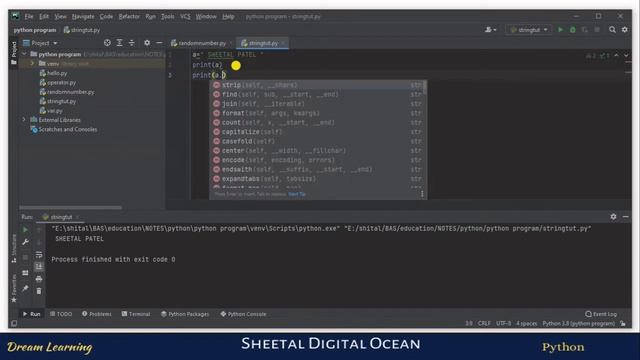Select strip suggestion in completion list
Screen dimensions: 640x360
point(318,85)
